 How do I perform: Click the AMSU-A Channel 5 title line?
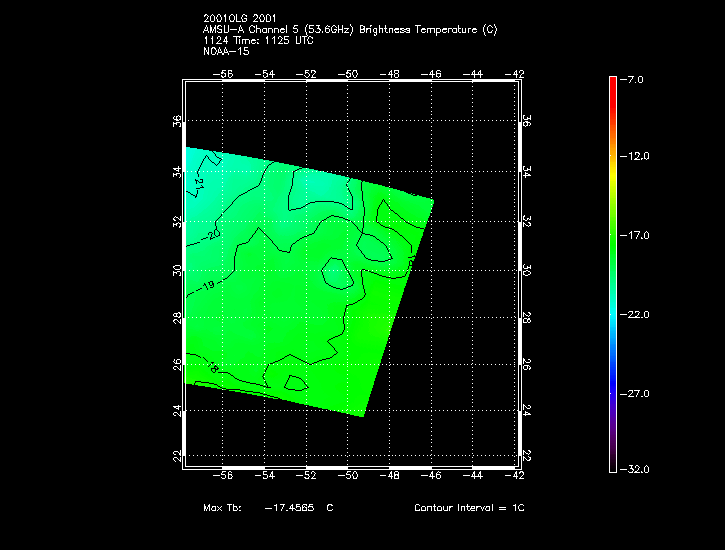pos(349,30)
